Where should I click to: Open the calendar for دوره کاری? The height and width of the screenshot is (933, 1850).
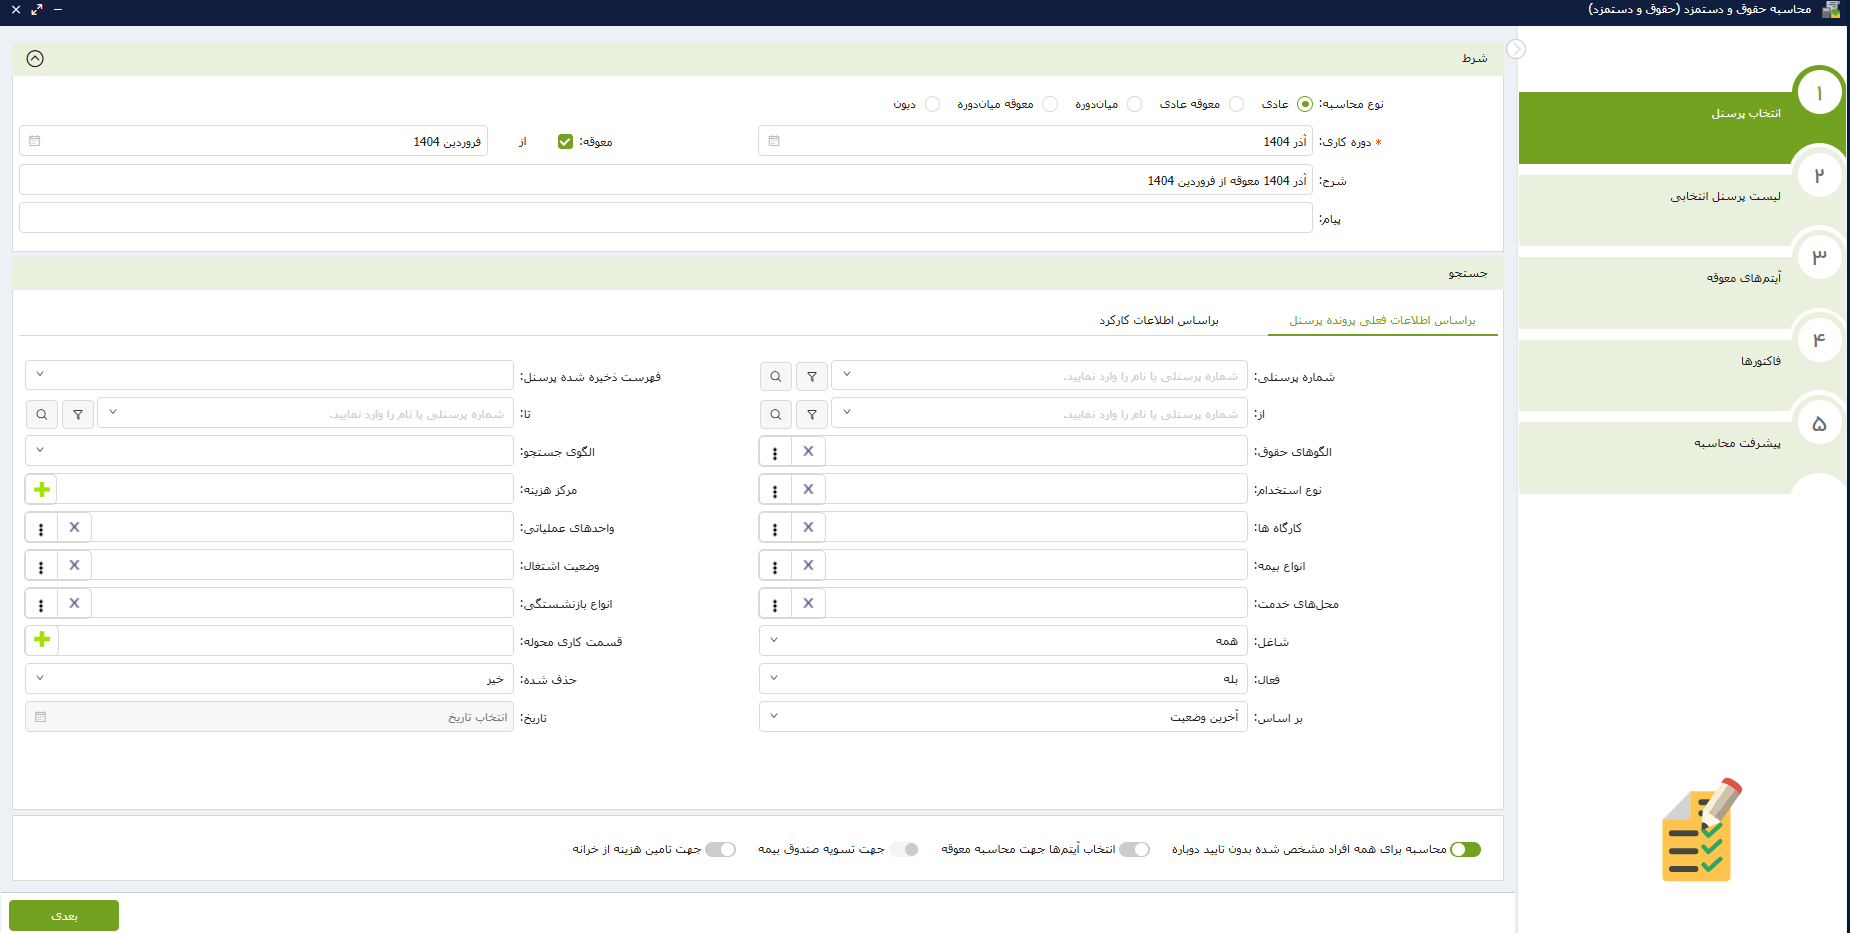point(774,141)
